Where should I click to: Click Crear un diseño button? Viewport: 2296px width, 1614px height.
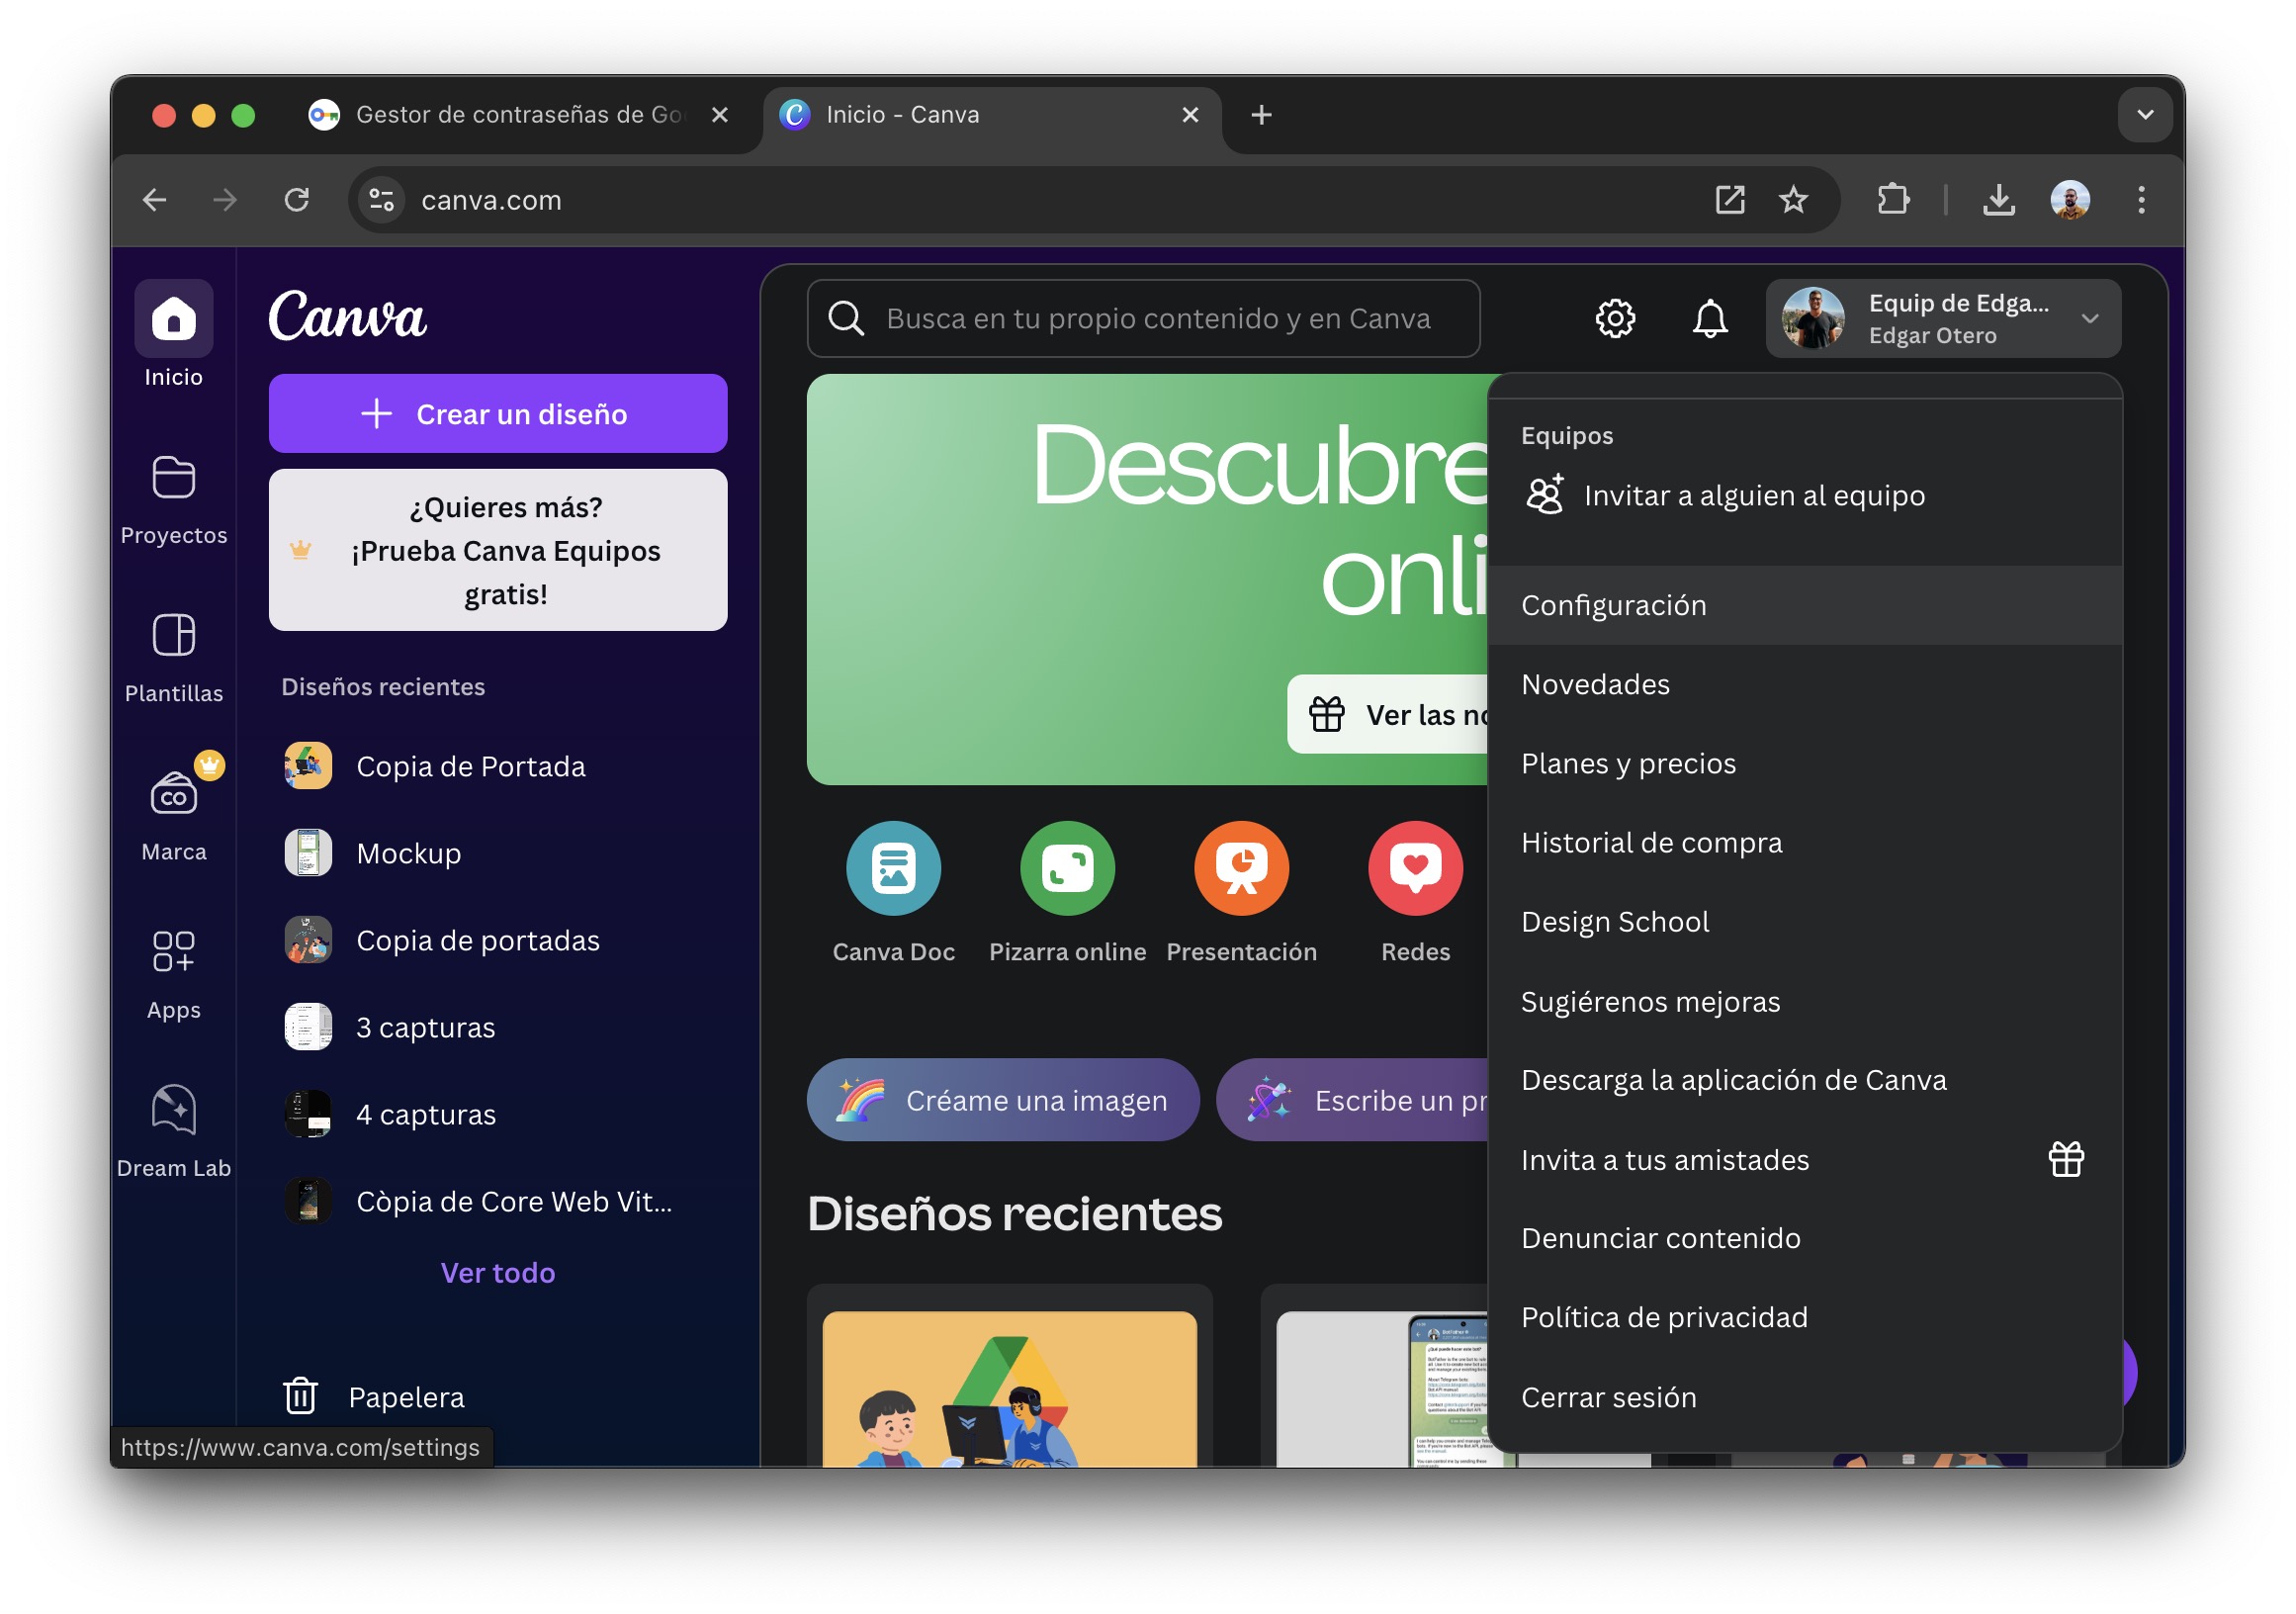click(498, 414)
